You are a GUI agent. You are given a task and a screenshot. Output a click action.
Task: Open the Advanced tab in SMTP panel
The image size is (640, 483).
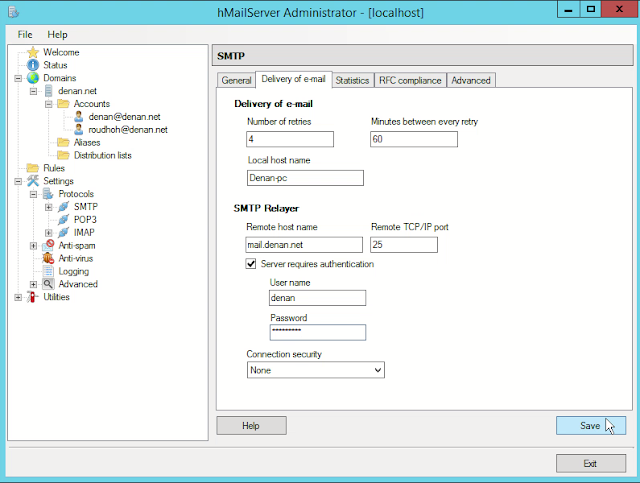click(x=471, y=80)
